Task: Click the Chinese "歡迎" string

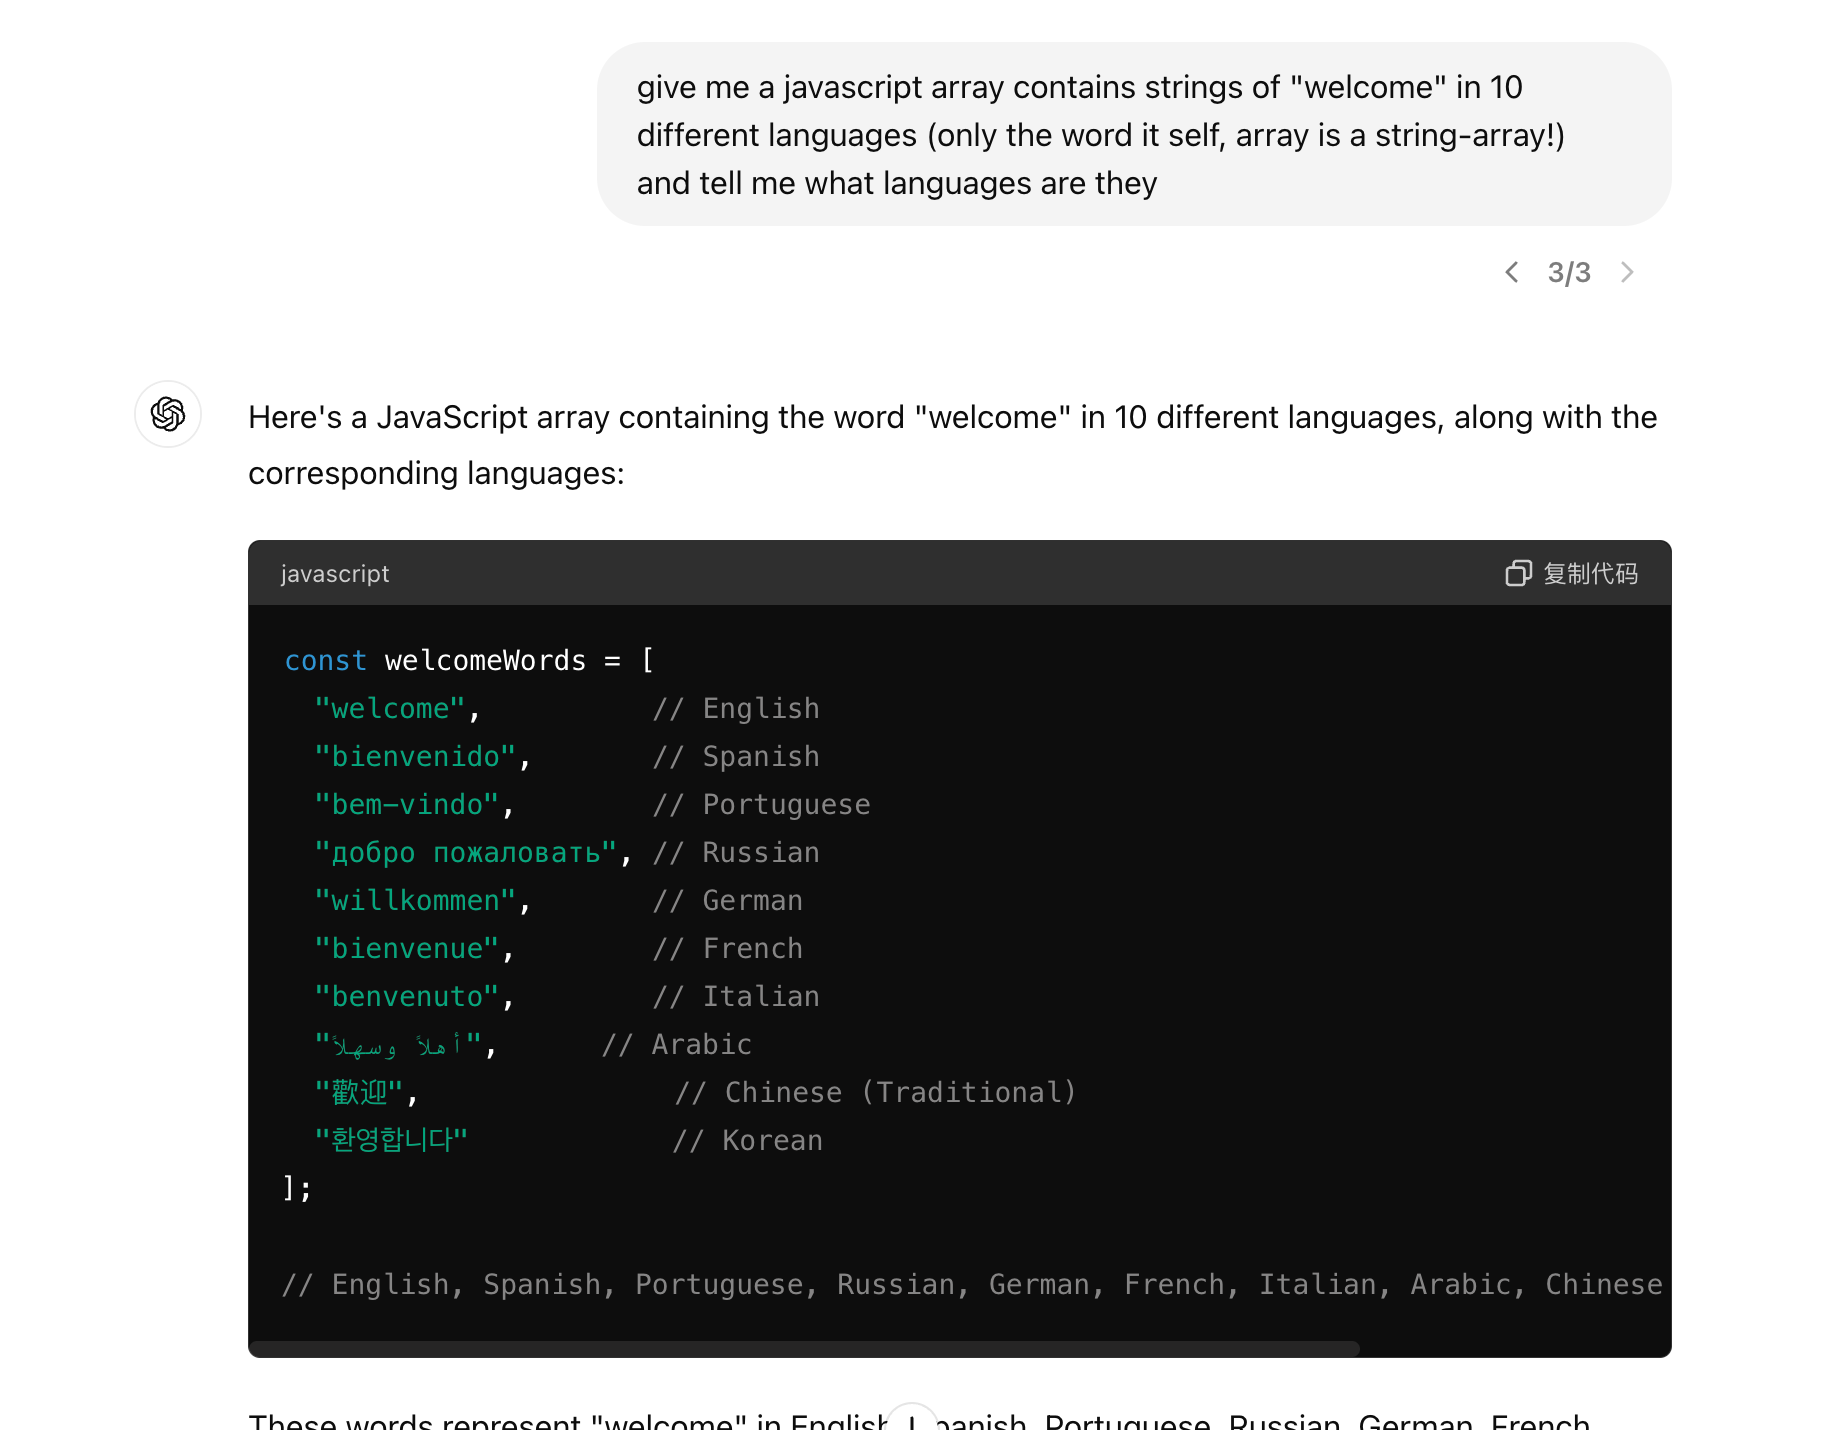Action: [358, 1093]
